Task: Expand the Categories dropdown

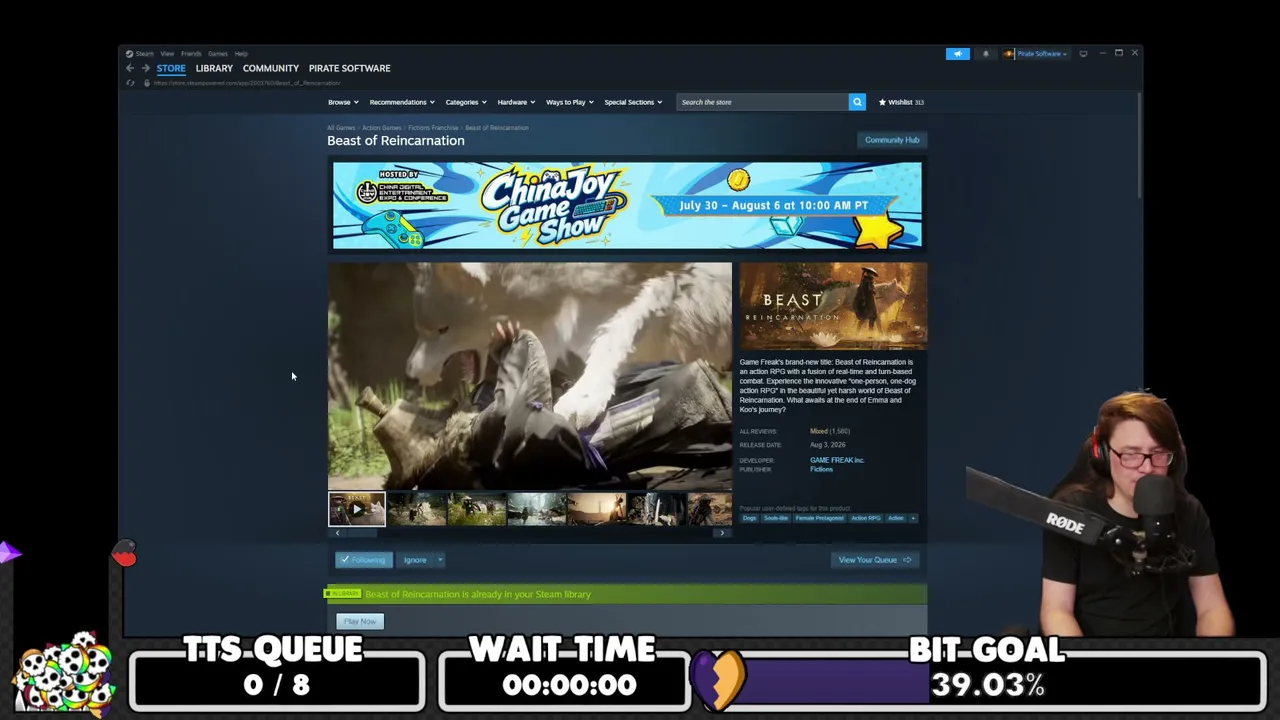Action: 466,102
